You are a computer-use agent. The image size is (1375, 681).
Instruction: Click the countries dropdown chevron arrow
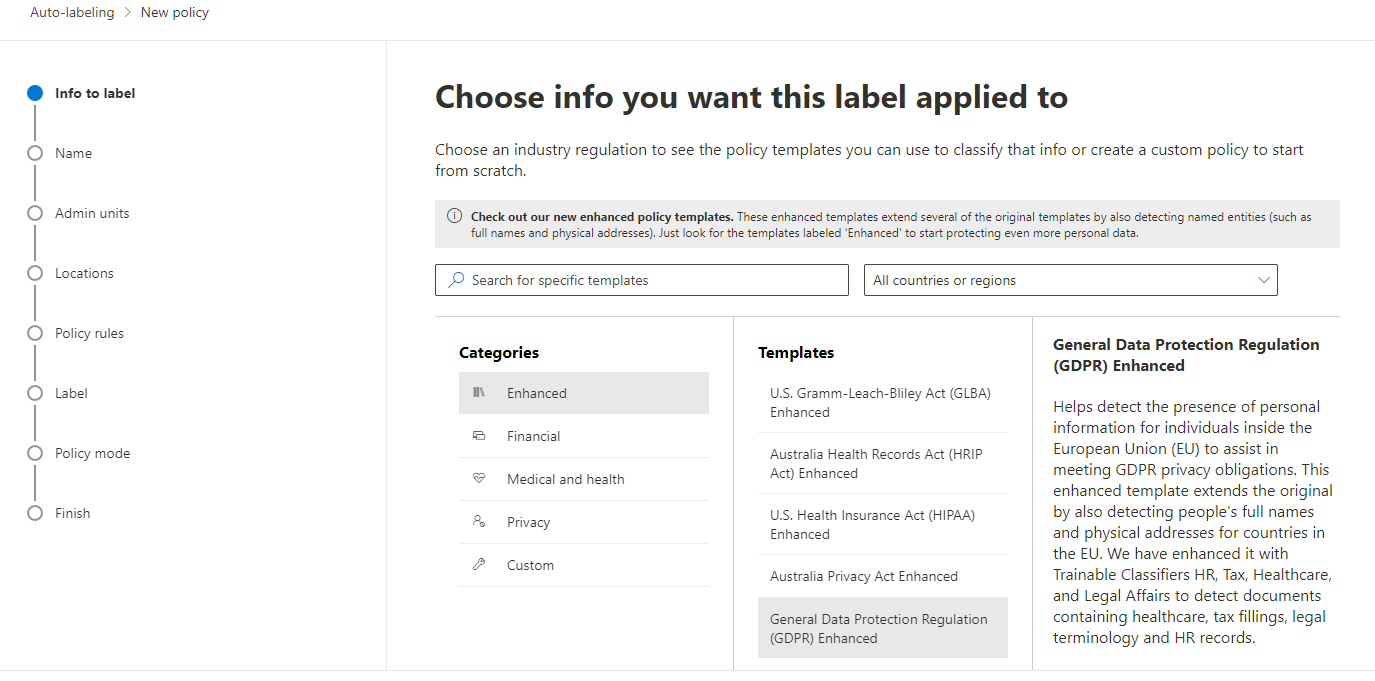[1264, 280]
